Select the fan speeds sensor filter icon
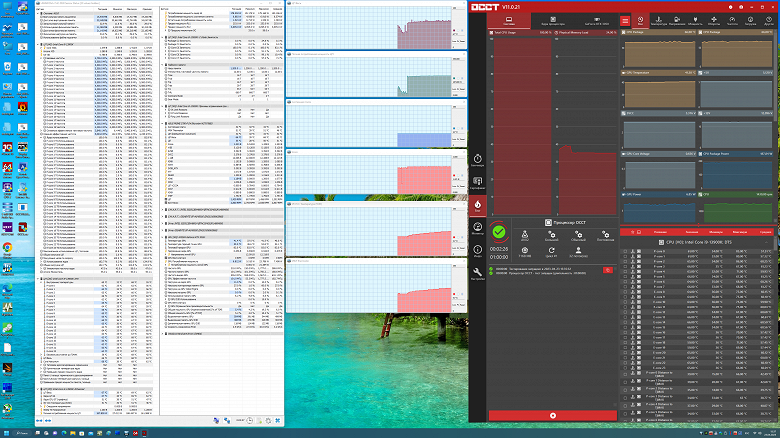Screen dimensions: 780x438 point(713,21)
